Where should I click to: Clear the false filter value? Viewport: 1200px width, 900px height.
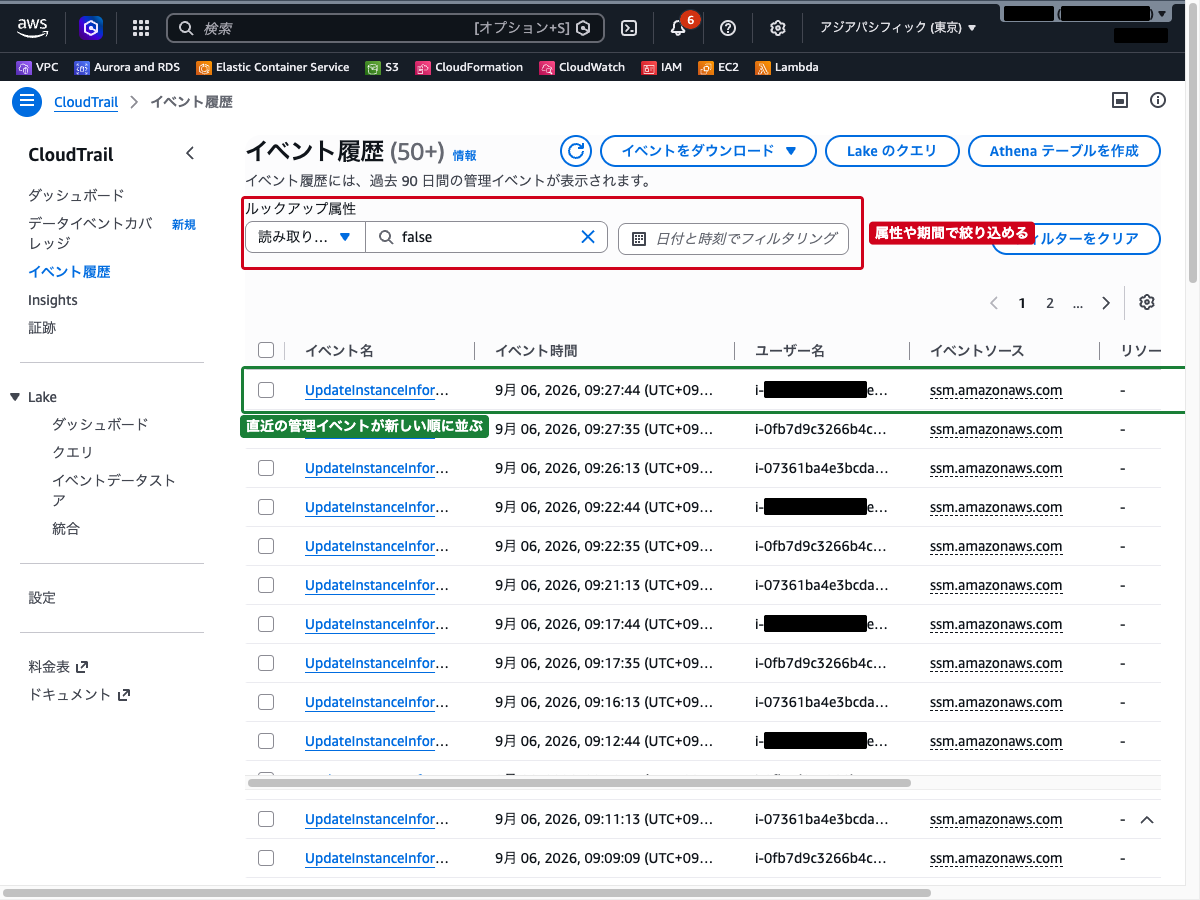[588, 237]
